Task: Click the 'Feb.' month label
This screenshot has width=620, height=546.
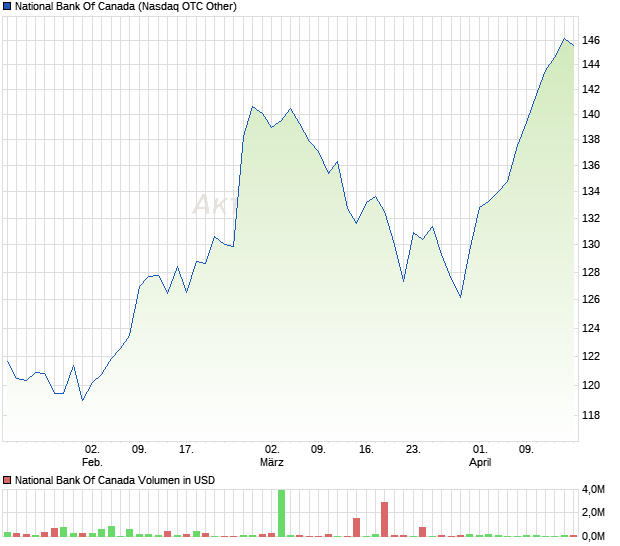Action: click(92, 462)
